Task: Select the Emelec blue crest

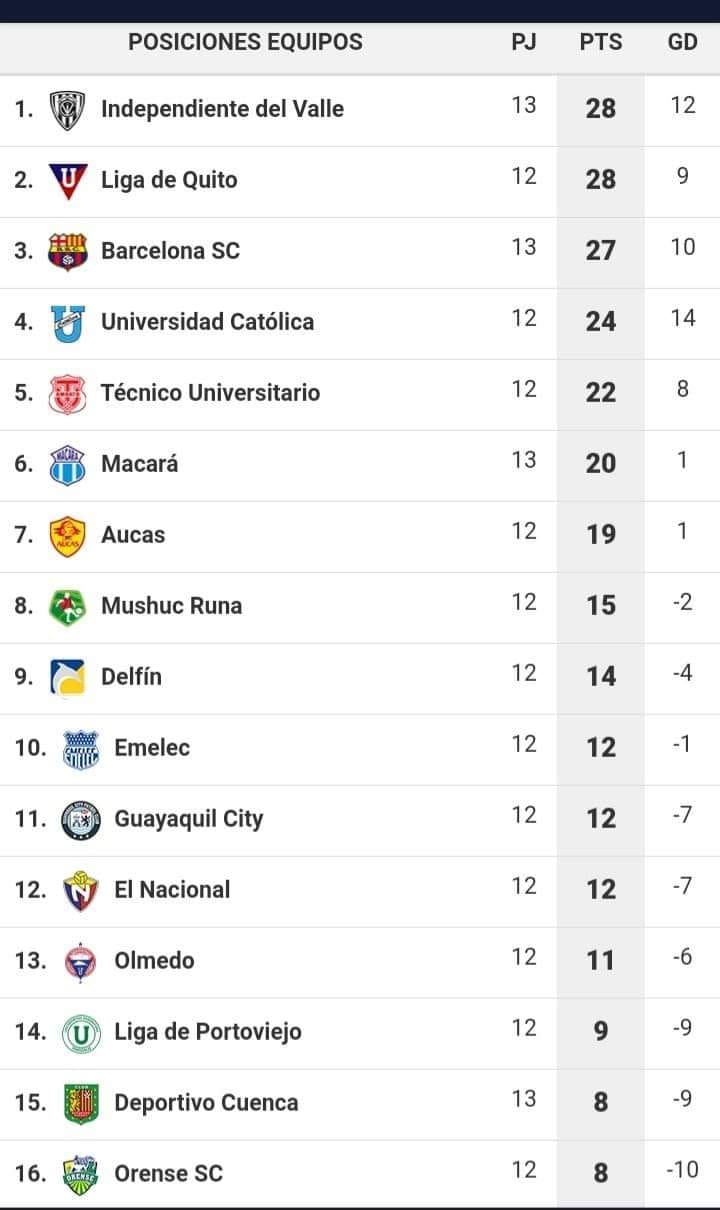Action: (81, 748)
